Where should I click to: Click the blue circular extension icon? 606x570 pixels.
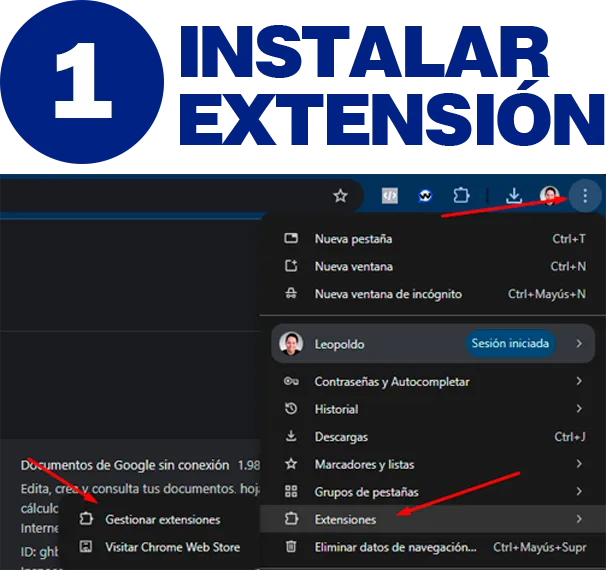click(425, 196)
